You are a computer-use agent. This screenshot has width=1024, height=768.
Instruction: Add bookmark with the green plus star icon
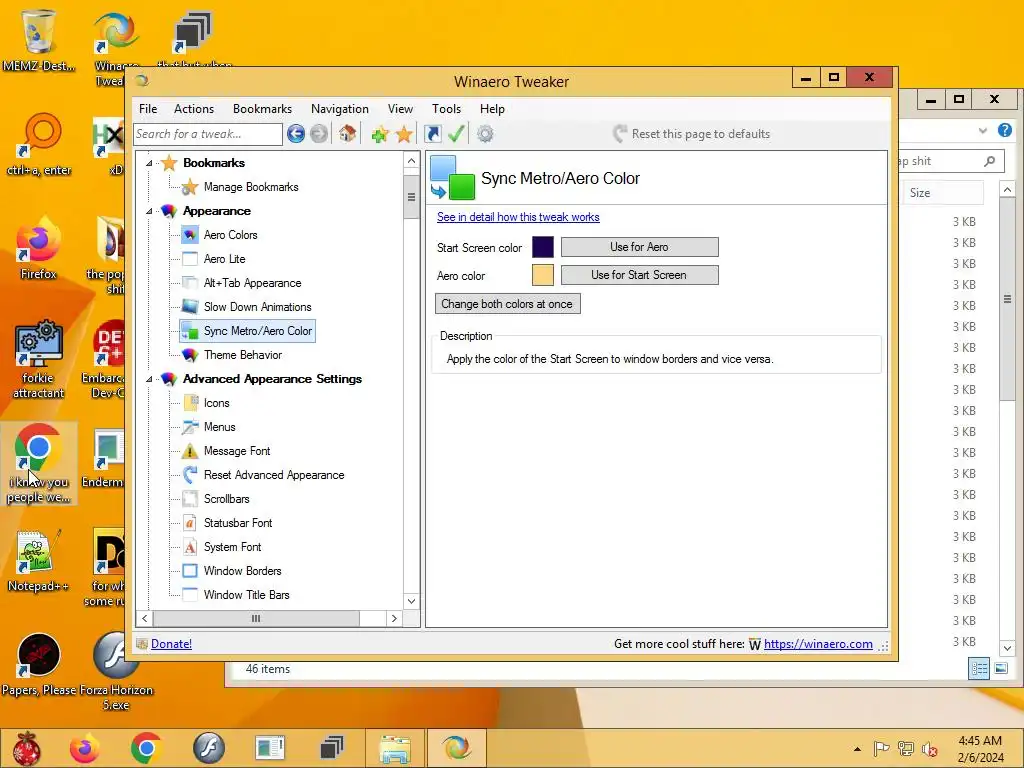(379, 135)
